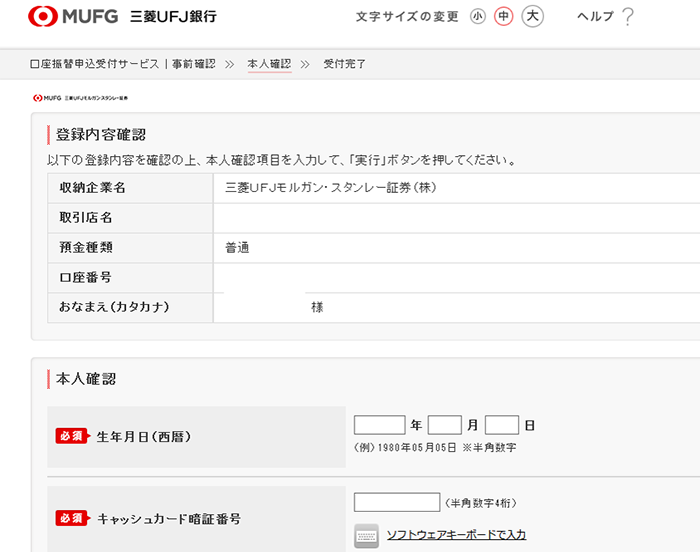
Task: Click the 生年月日(西暦) field label
Action: (x=144, y=436)
